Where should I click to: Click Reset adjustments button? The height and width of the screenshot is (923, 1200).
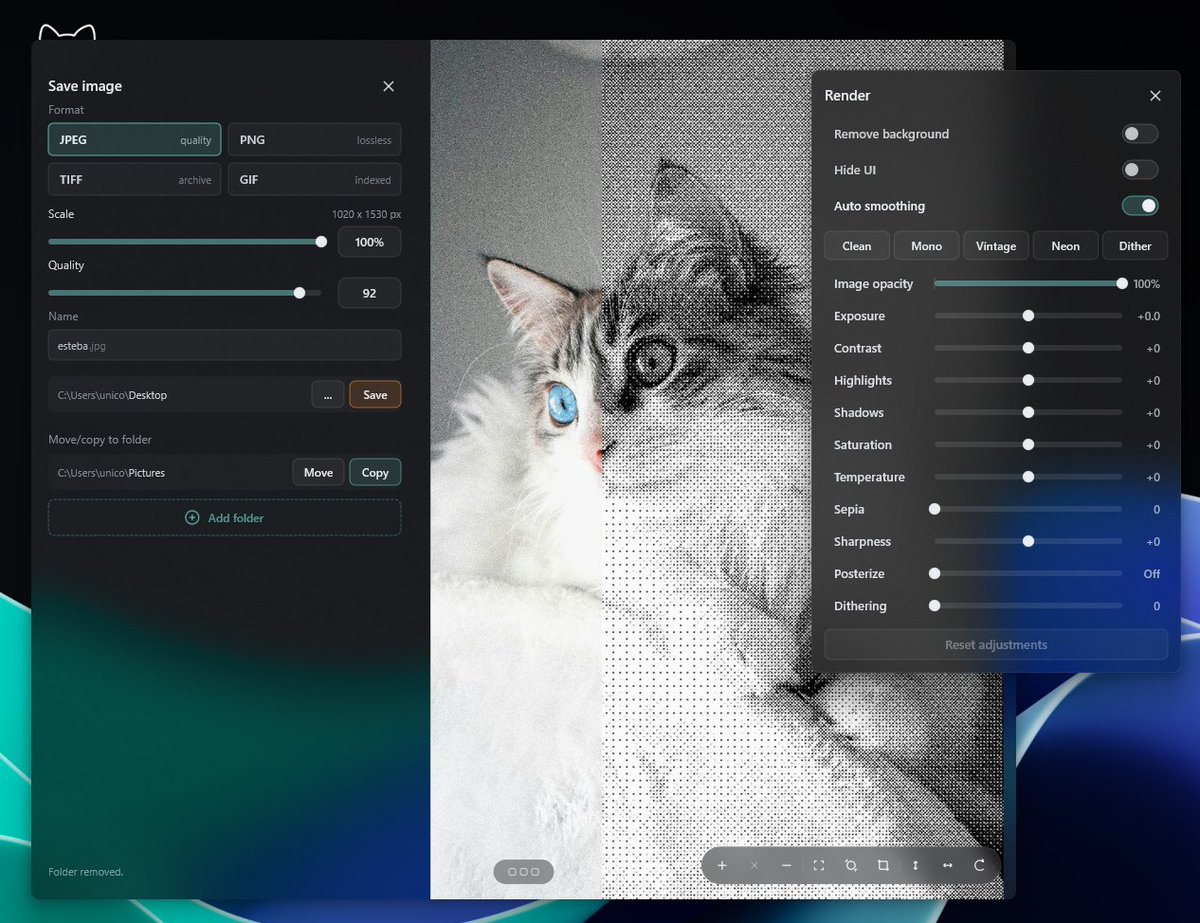coord(996,645)
